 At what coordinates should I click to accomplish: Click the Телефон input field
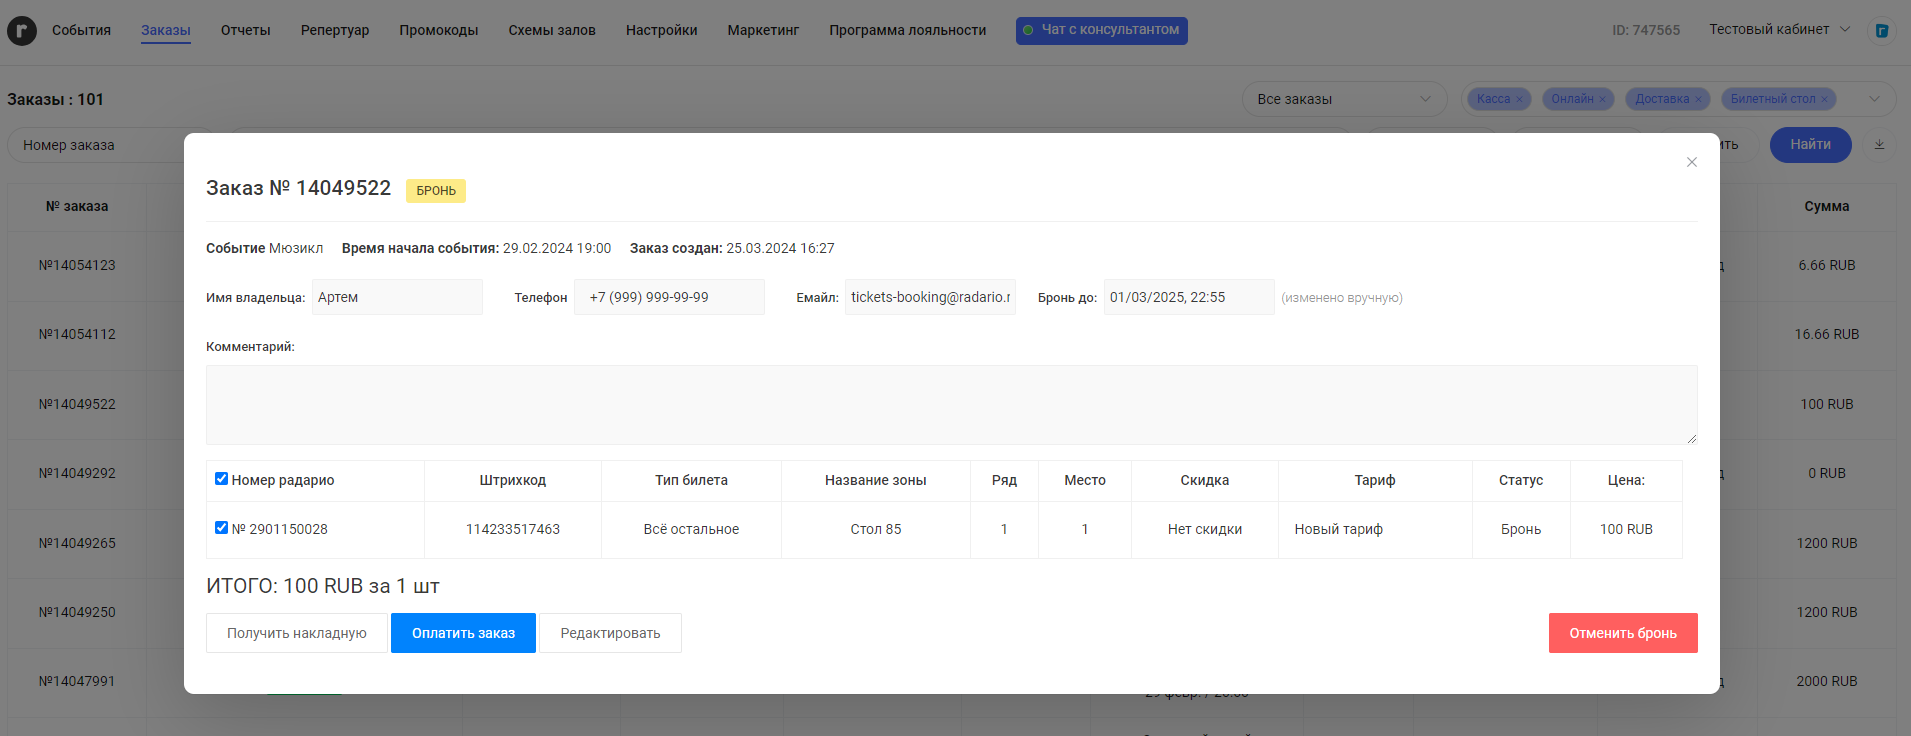(x=669, y=297)
